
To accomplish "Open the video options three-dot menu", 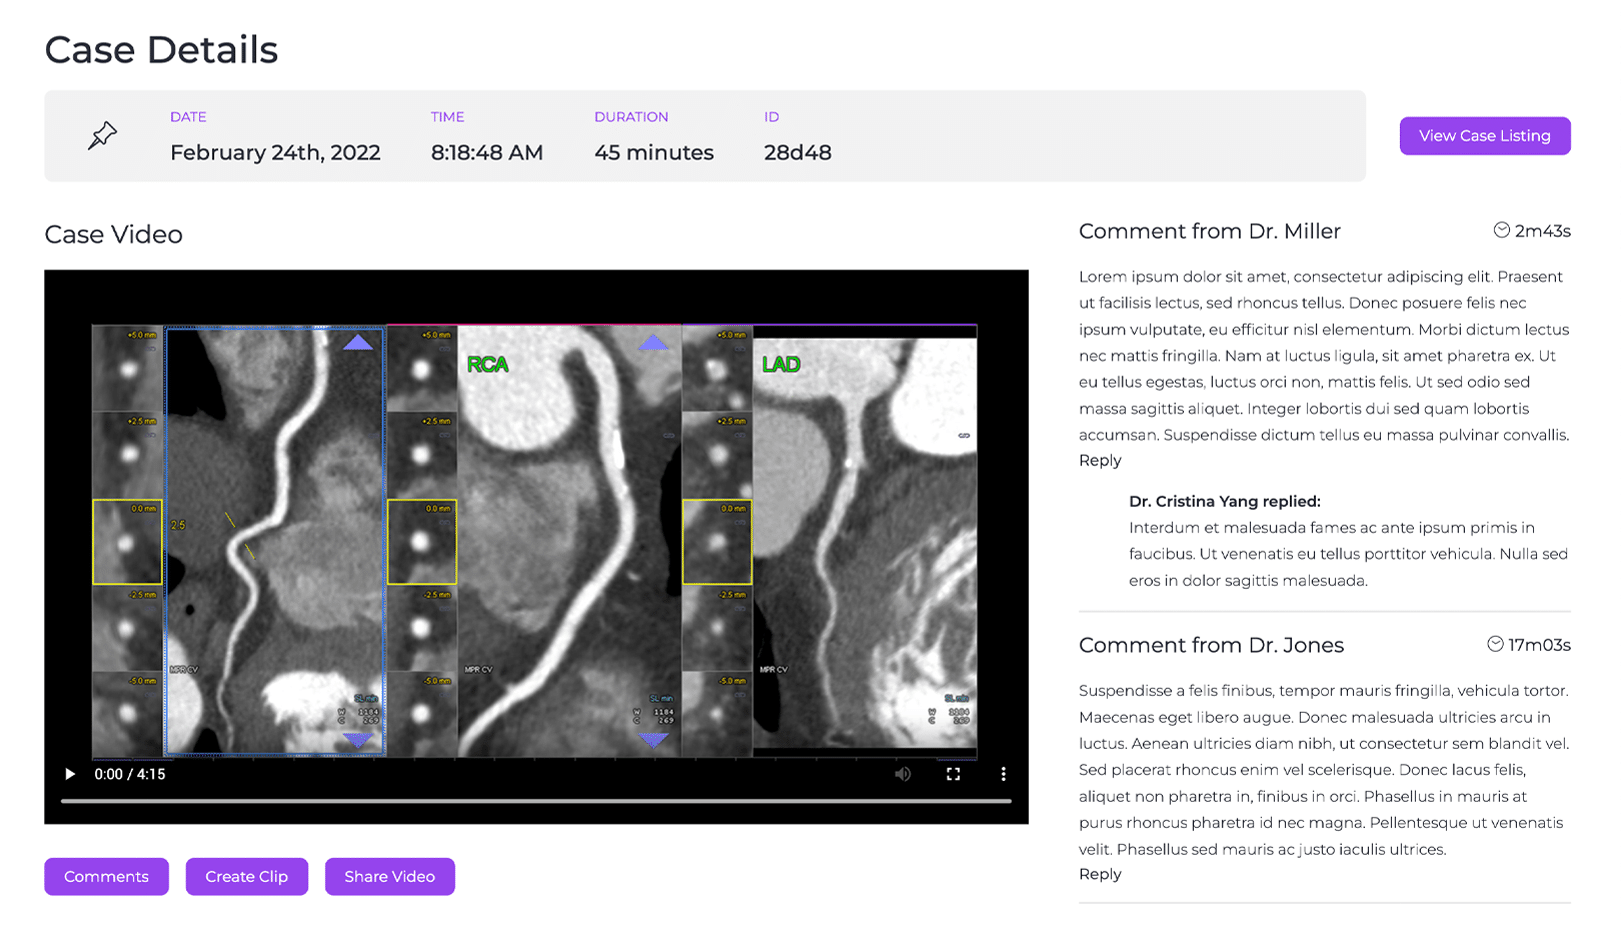I will (1004, 773).
